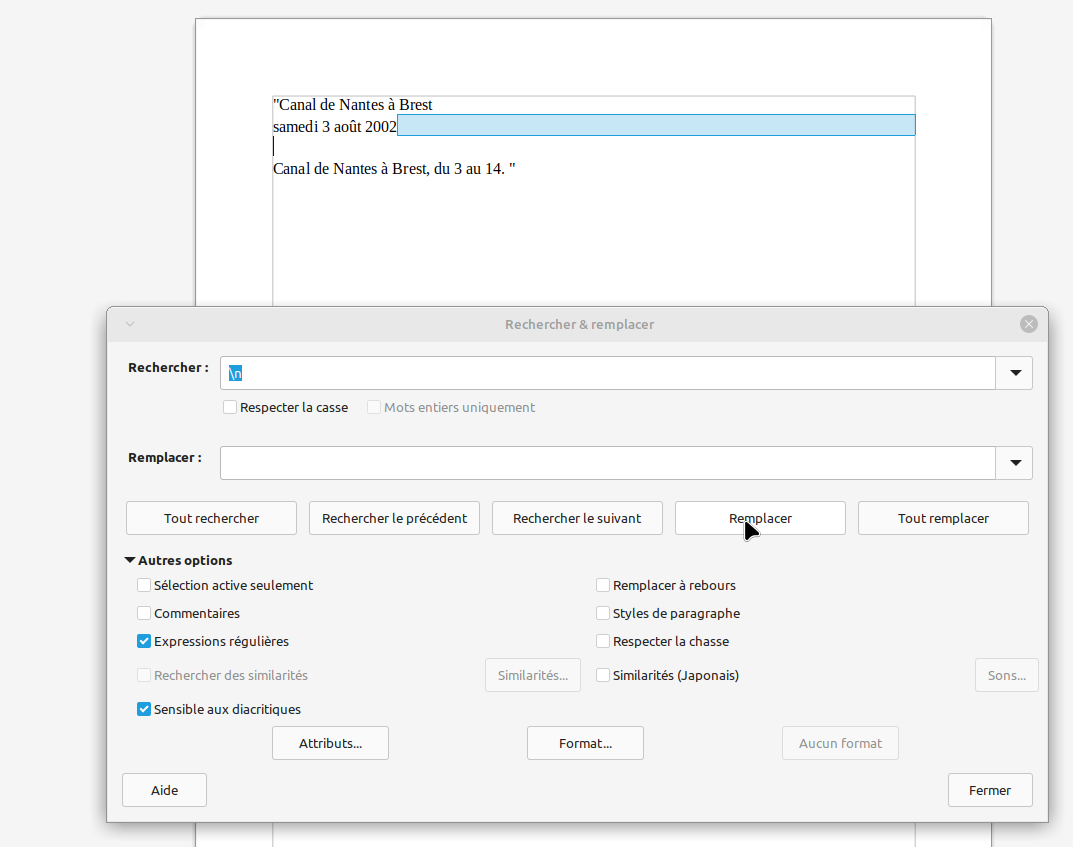The height and width of the screenshot is (847, 1073).
Task: Click Rechercher le précédent button
Action: pos(394,518)
